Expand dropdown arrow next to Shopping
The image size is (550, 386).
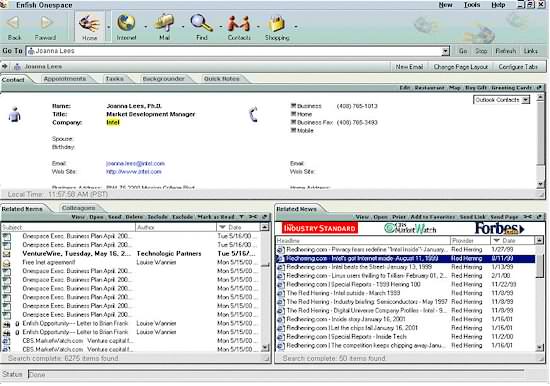(x=296, y=27)
